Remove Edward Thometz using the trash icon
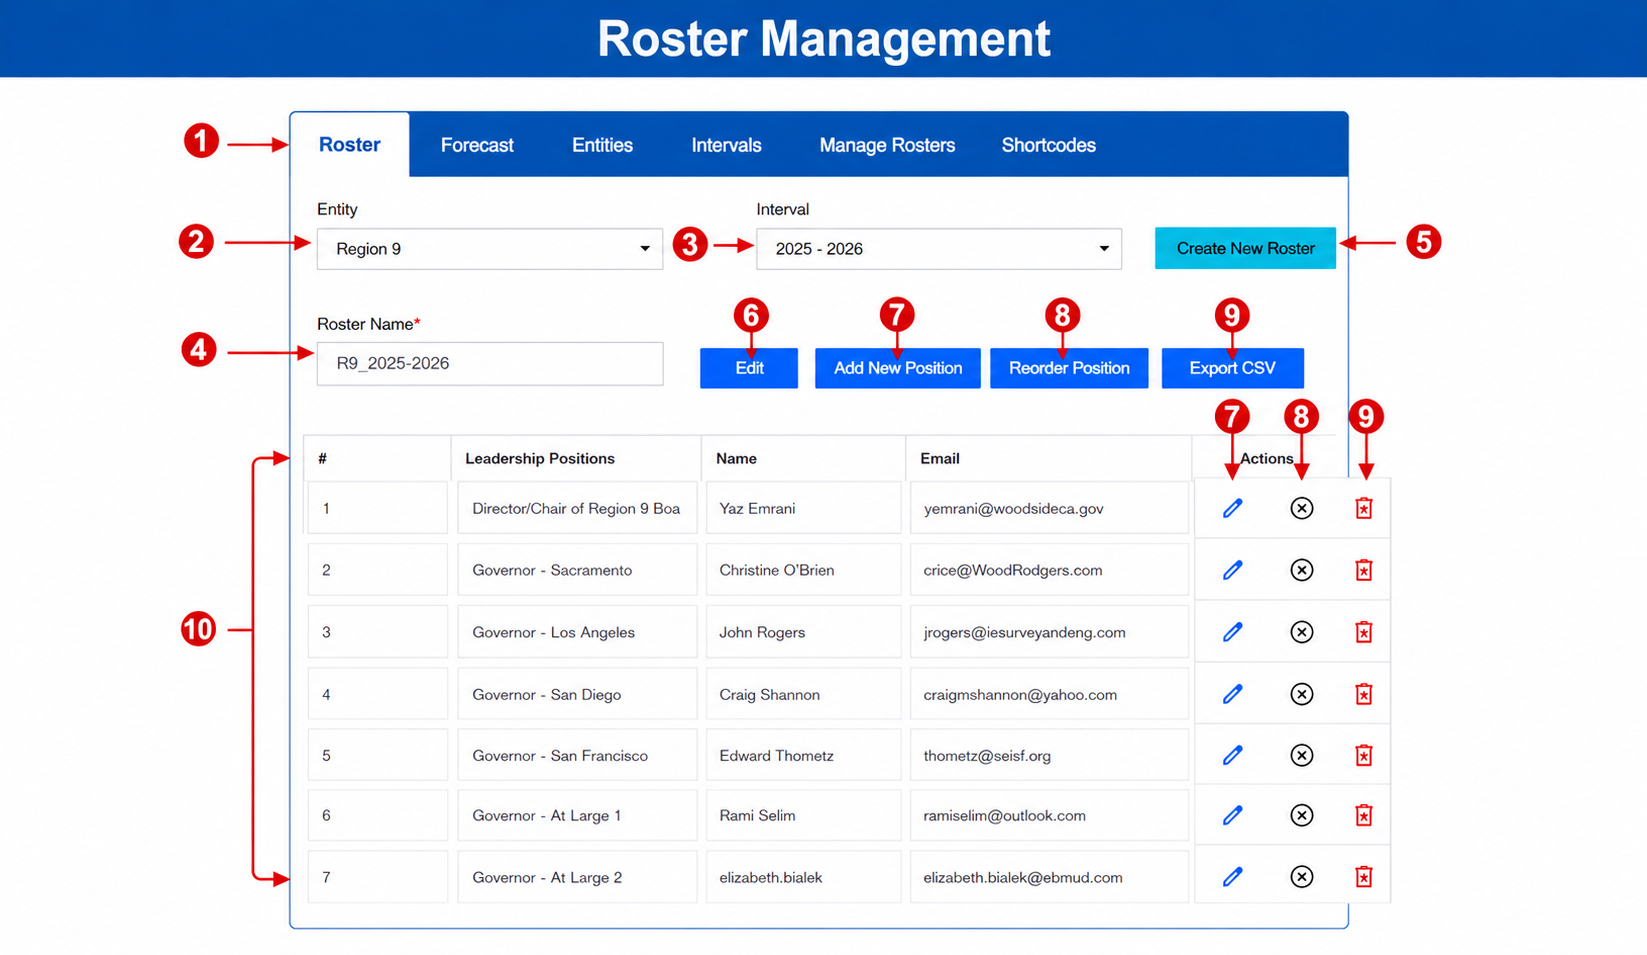 1364,755
